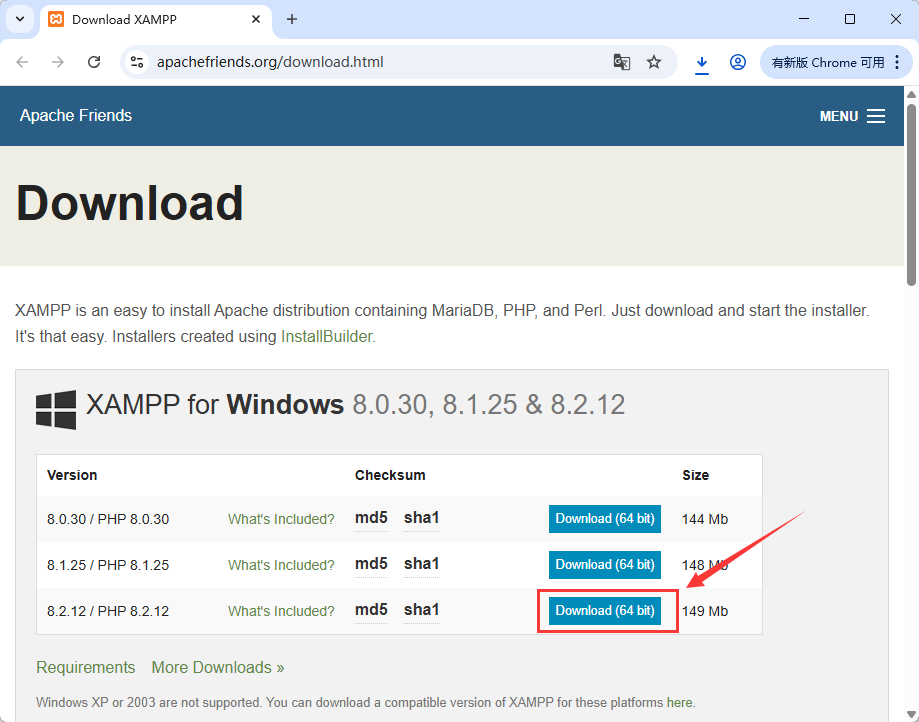919x722 pixels.
Task: Click the browser back arrow
Action: pos(22,62)
